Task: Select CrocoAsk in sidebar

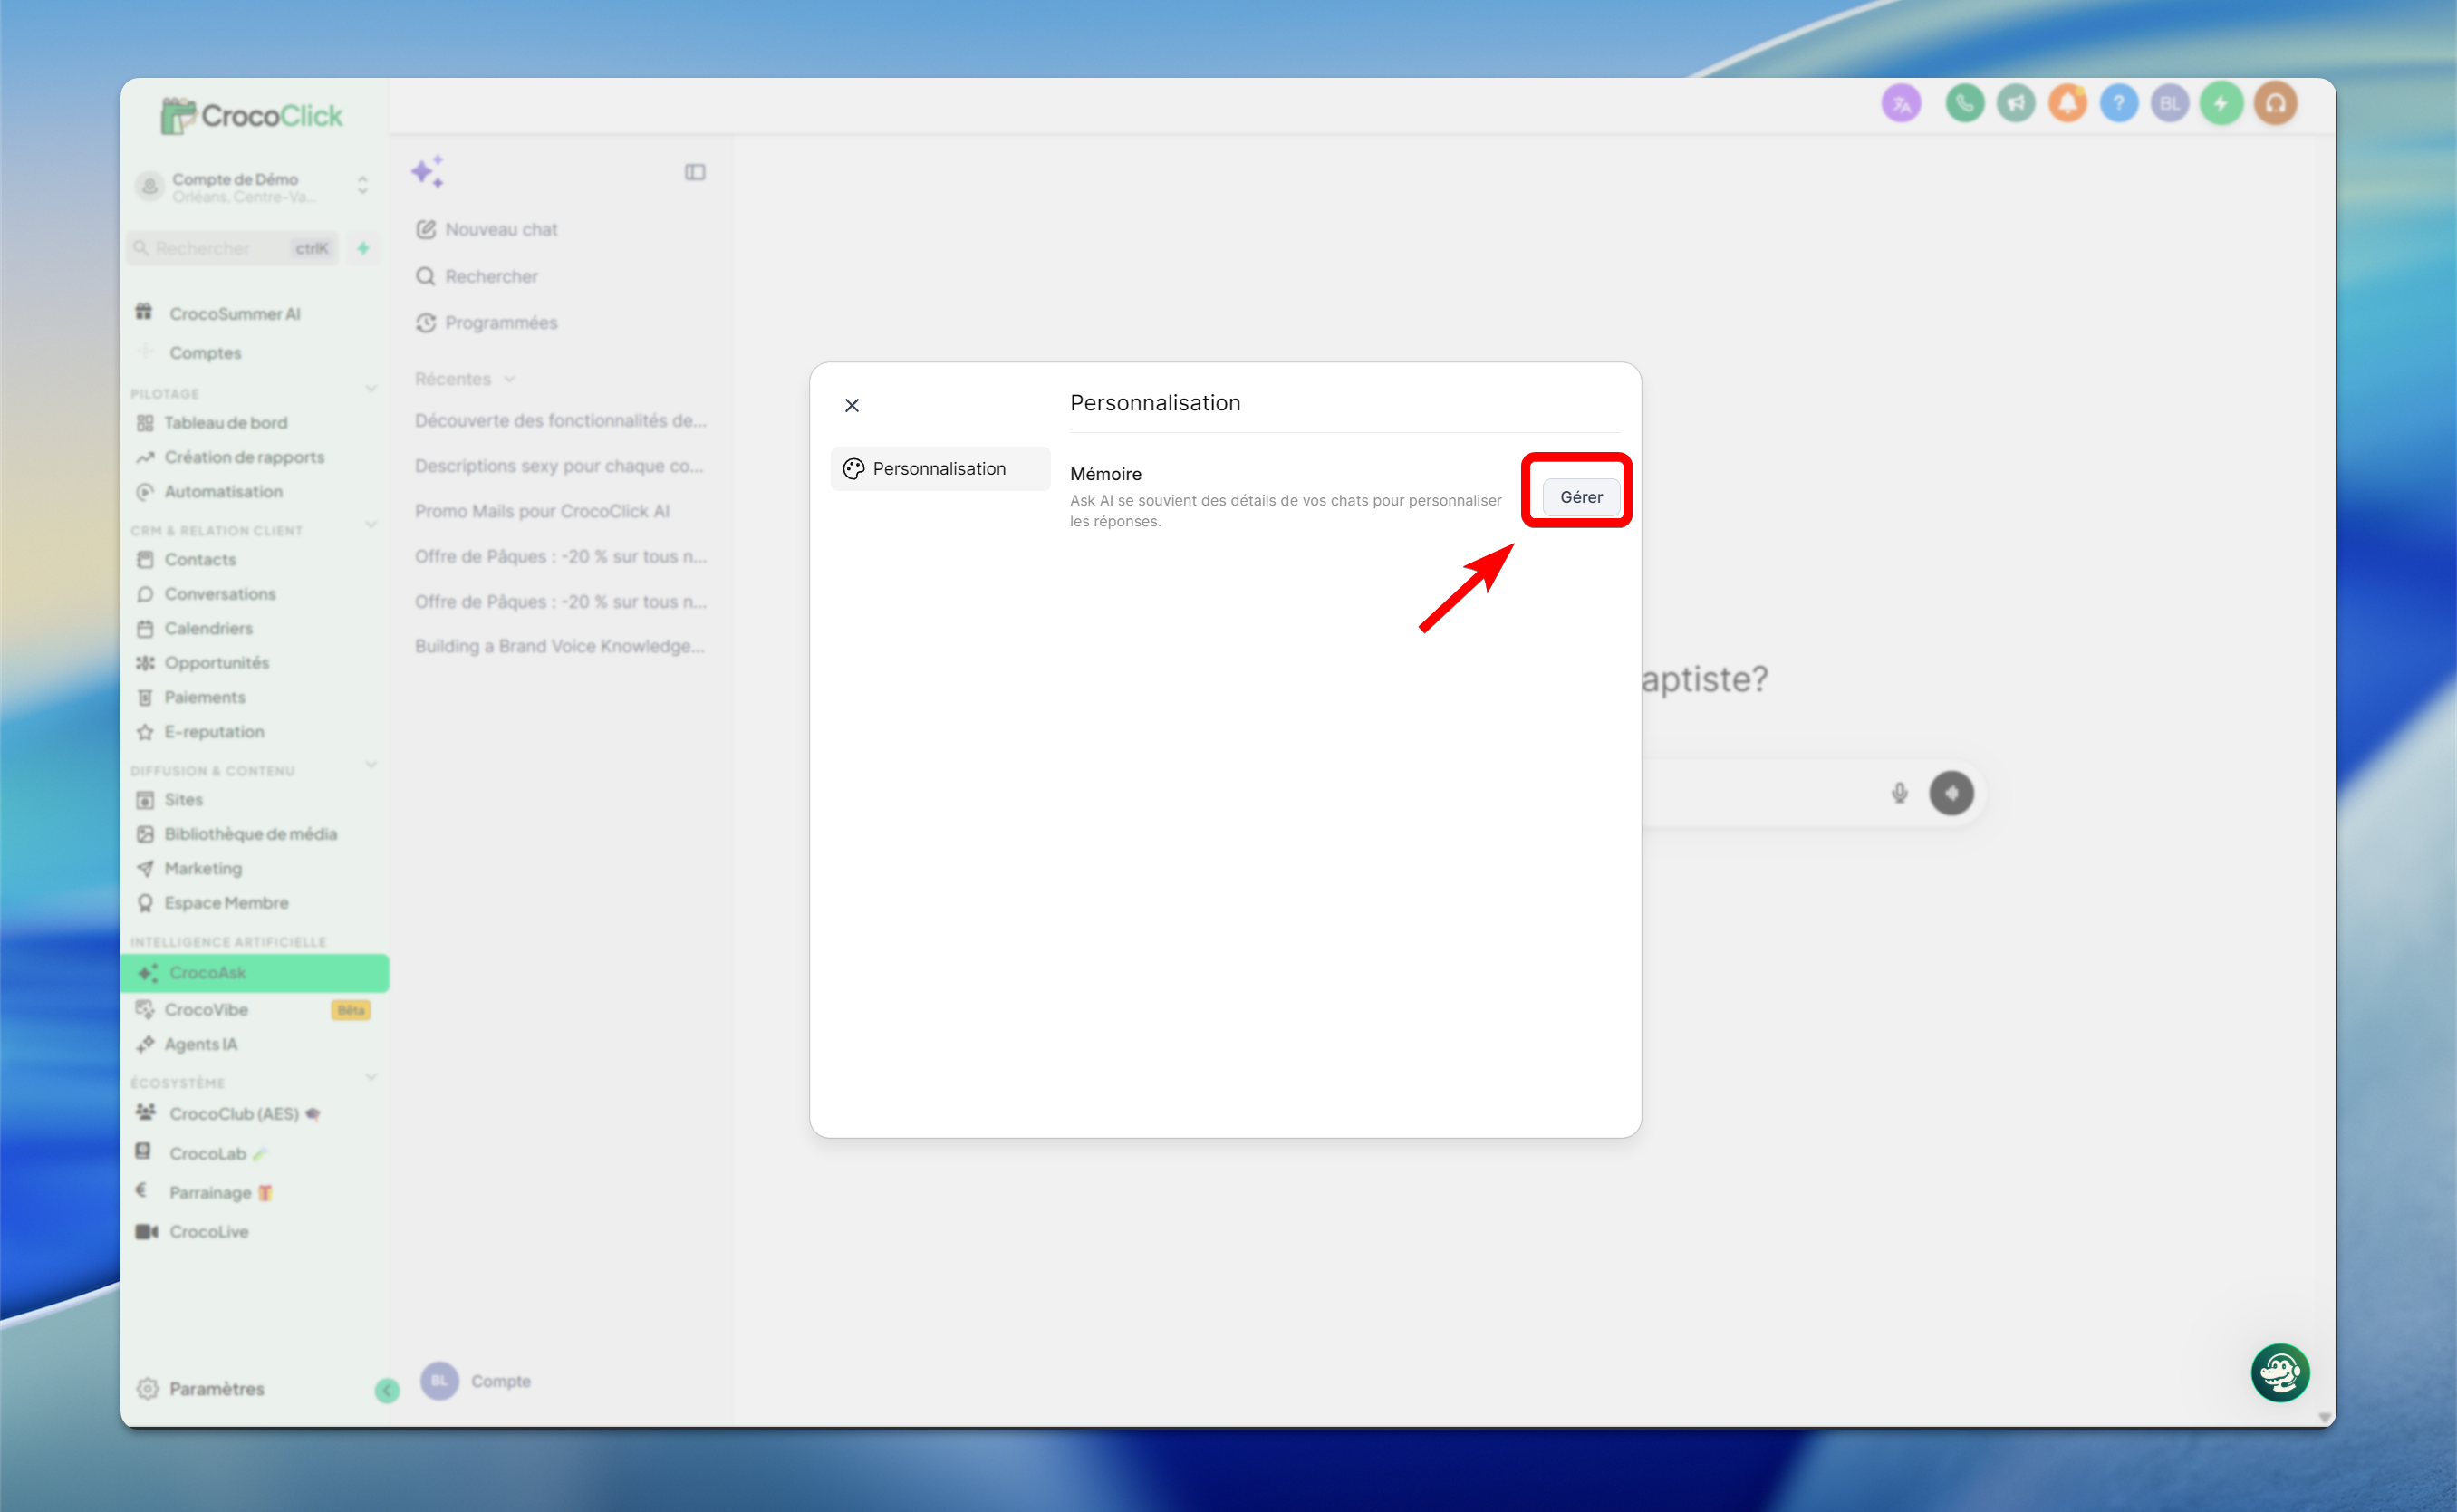Action: pyautogui.click(x=255, y=973)
